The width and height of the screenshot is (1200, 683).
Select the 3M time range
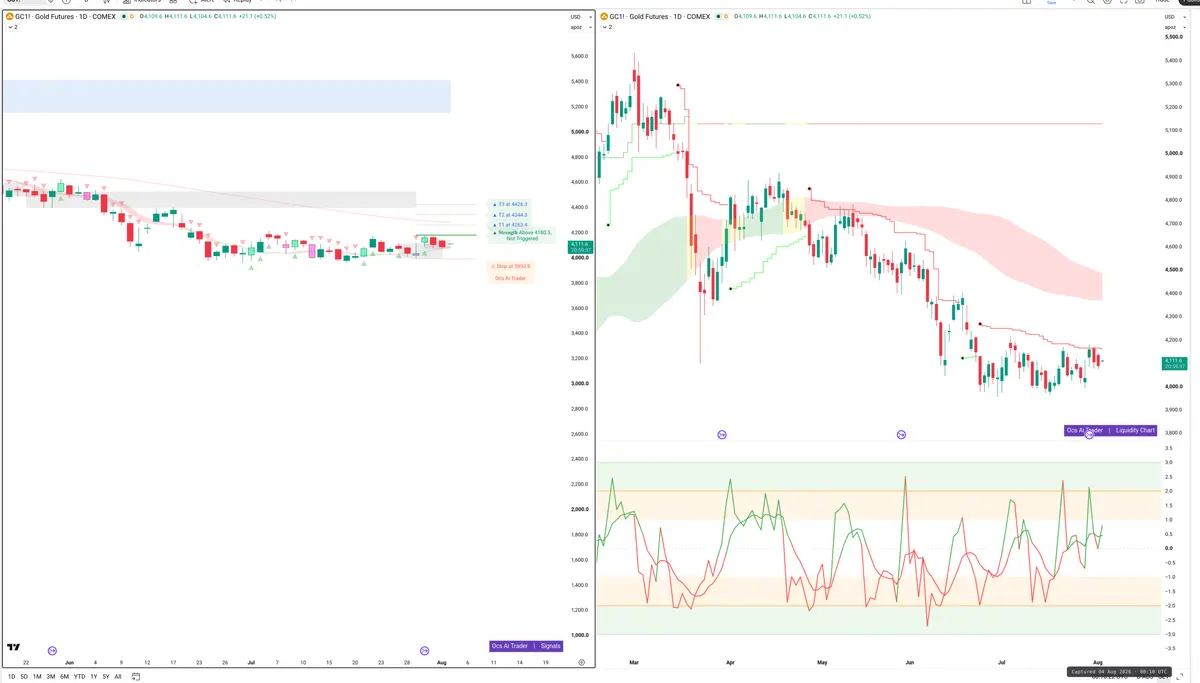[51, 677]
